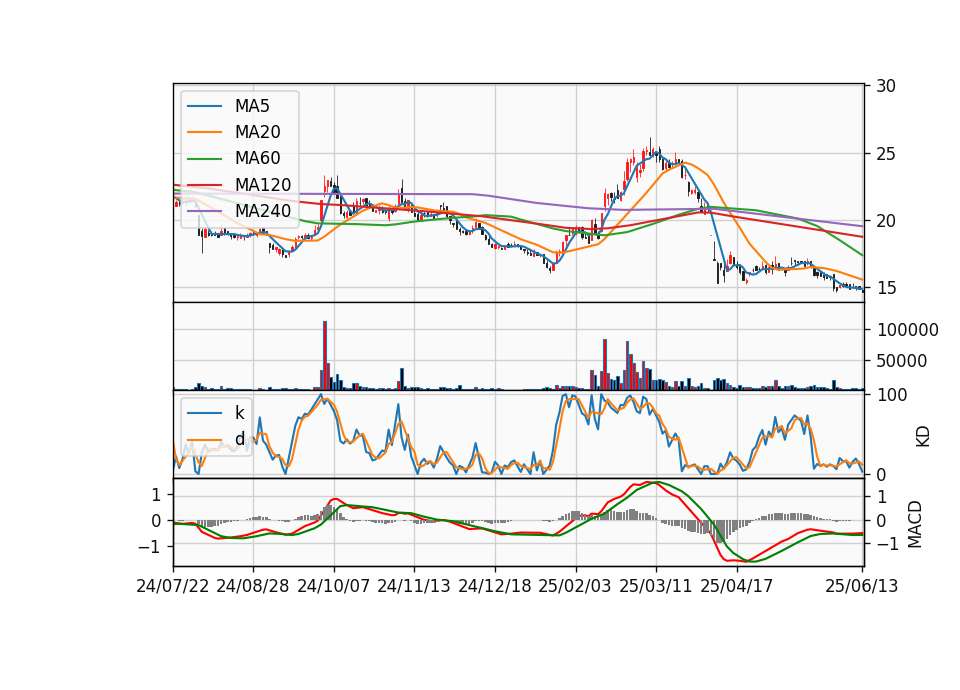This screenshot has width=960, height=690.
Task: Click the 25/06/13 date tick label
Action: click(x=862, y=586)
